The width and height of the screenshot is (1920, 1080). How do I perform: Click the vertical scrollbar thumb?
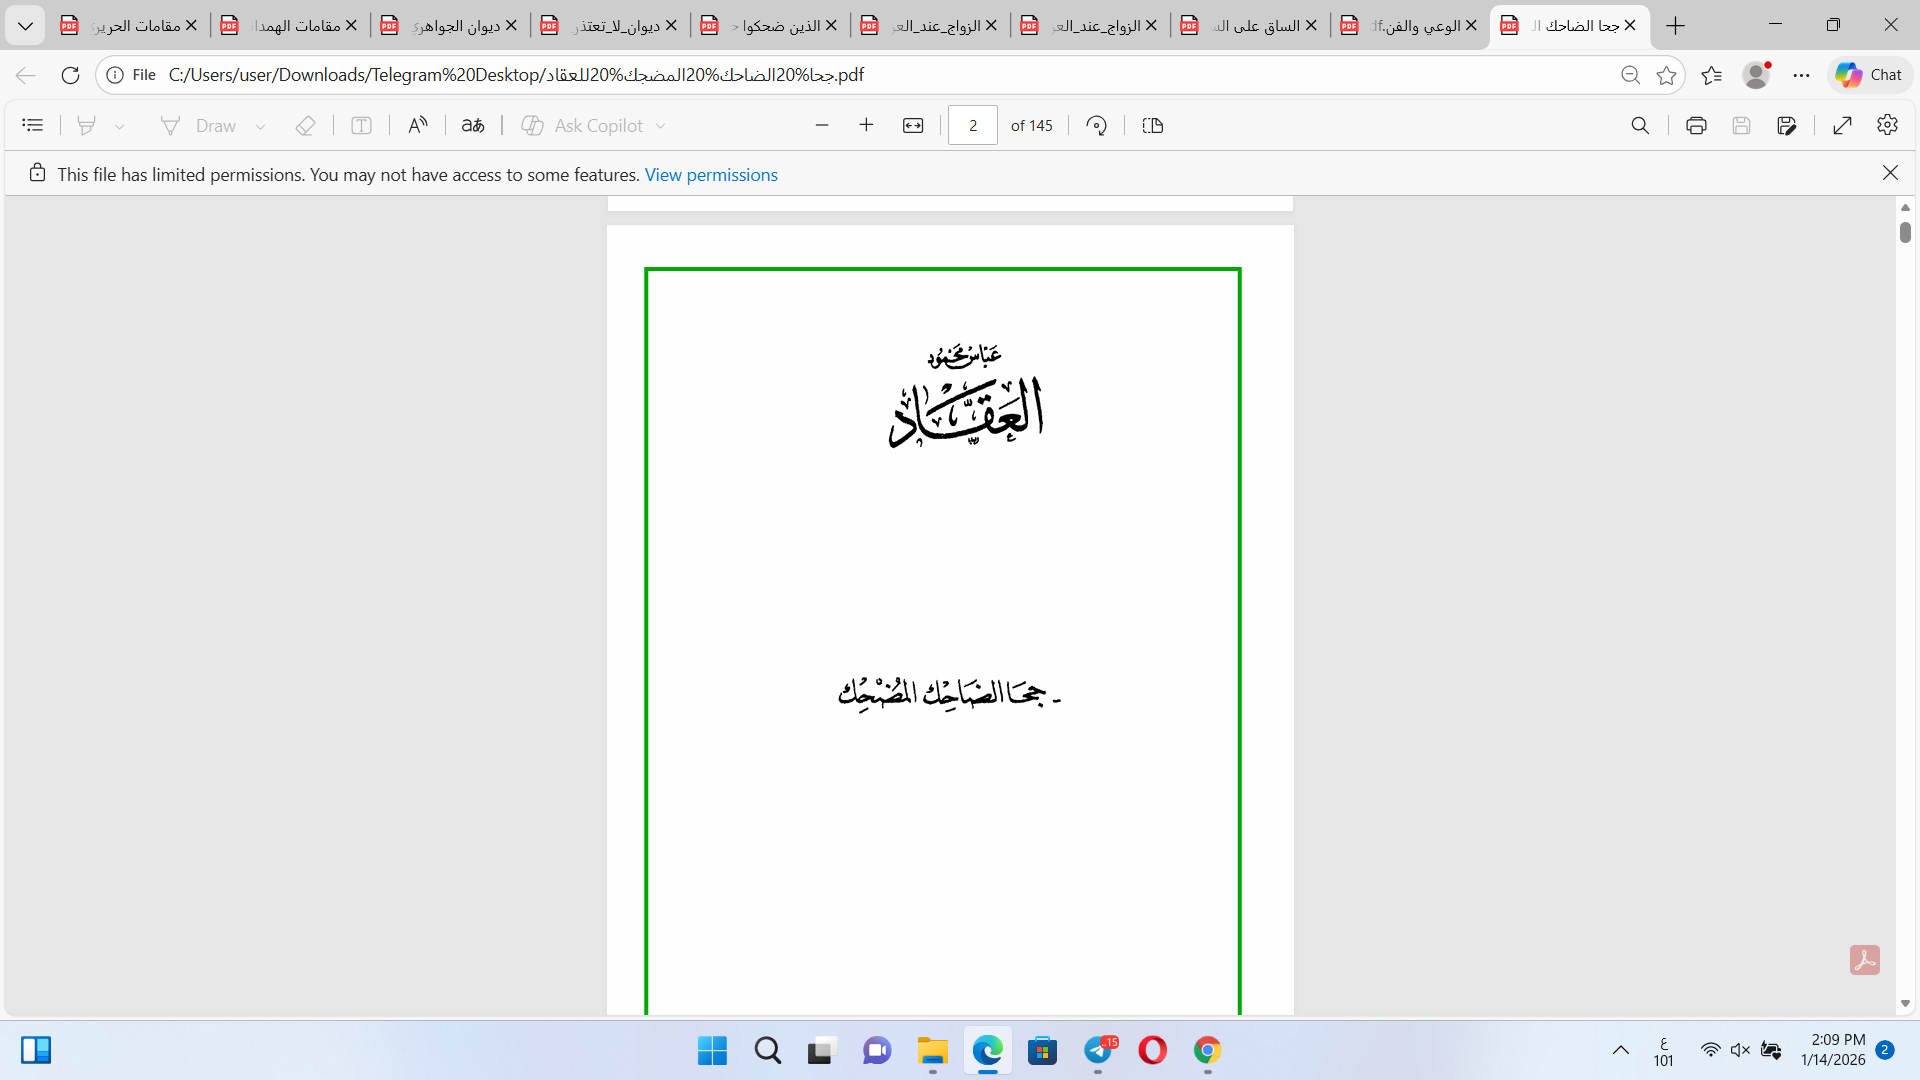coord(1905,232)
